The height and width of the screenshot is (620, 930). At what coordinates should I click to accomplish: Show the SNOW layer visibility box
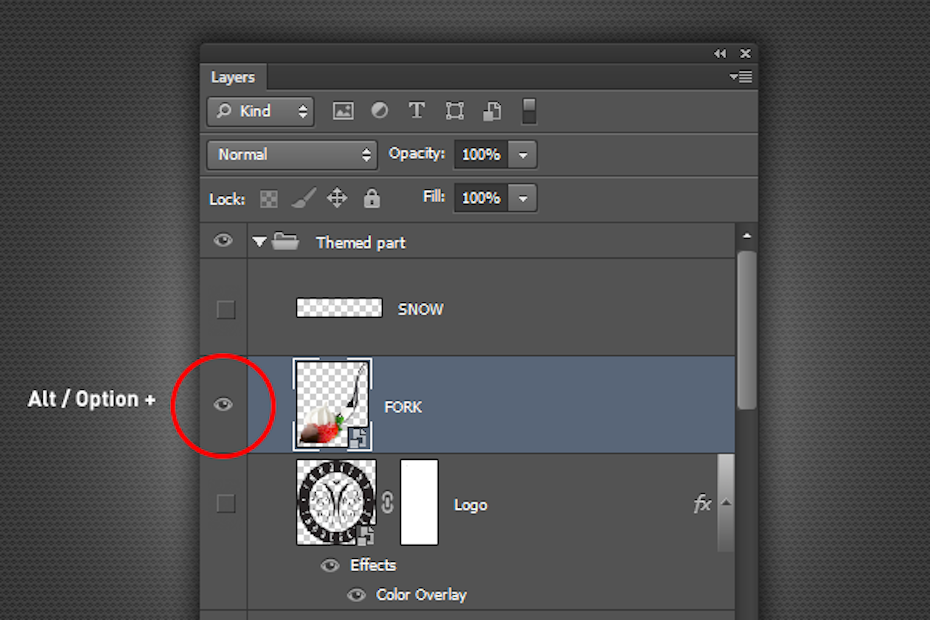coord(226,310)
